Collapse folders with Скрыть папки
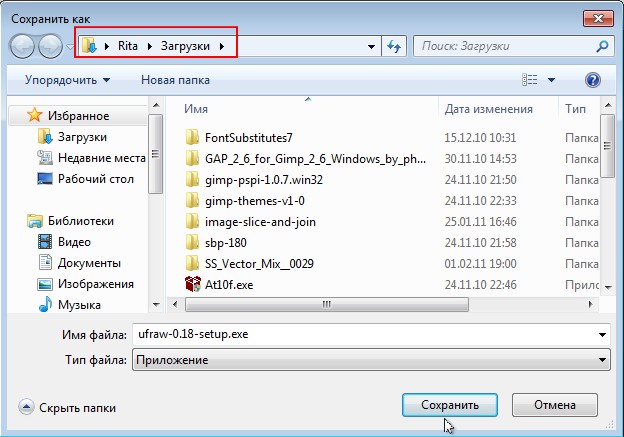Image resolution: width=624 pixels, height=437 pixels. pyautogui.click(x=68, y=407)
